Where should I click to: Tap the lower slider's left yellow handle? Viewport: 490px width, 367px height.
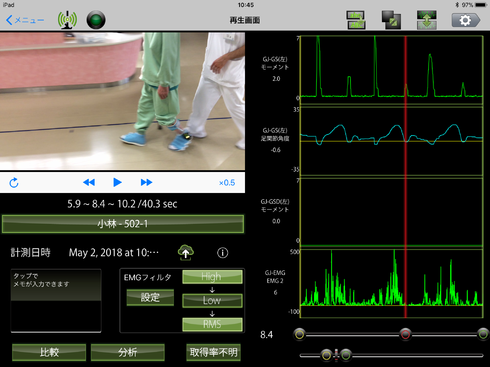[327, 355]
